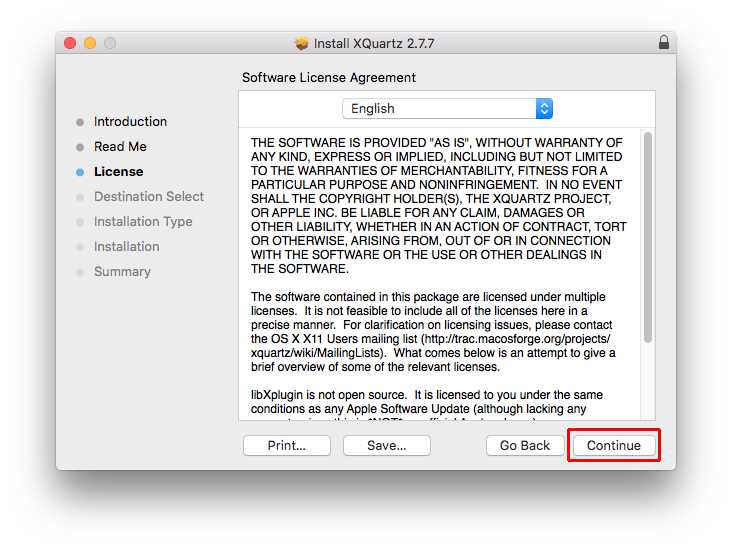Click the license text scrollbar thumb
The height and width of the screenshot is (550, 732).
coord(648,238)
